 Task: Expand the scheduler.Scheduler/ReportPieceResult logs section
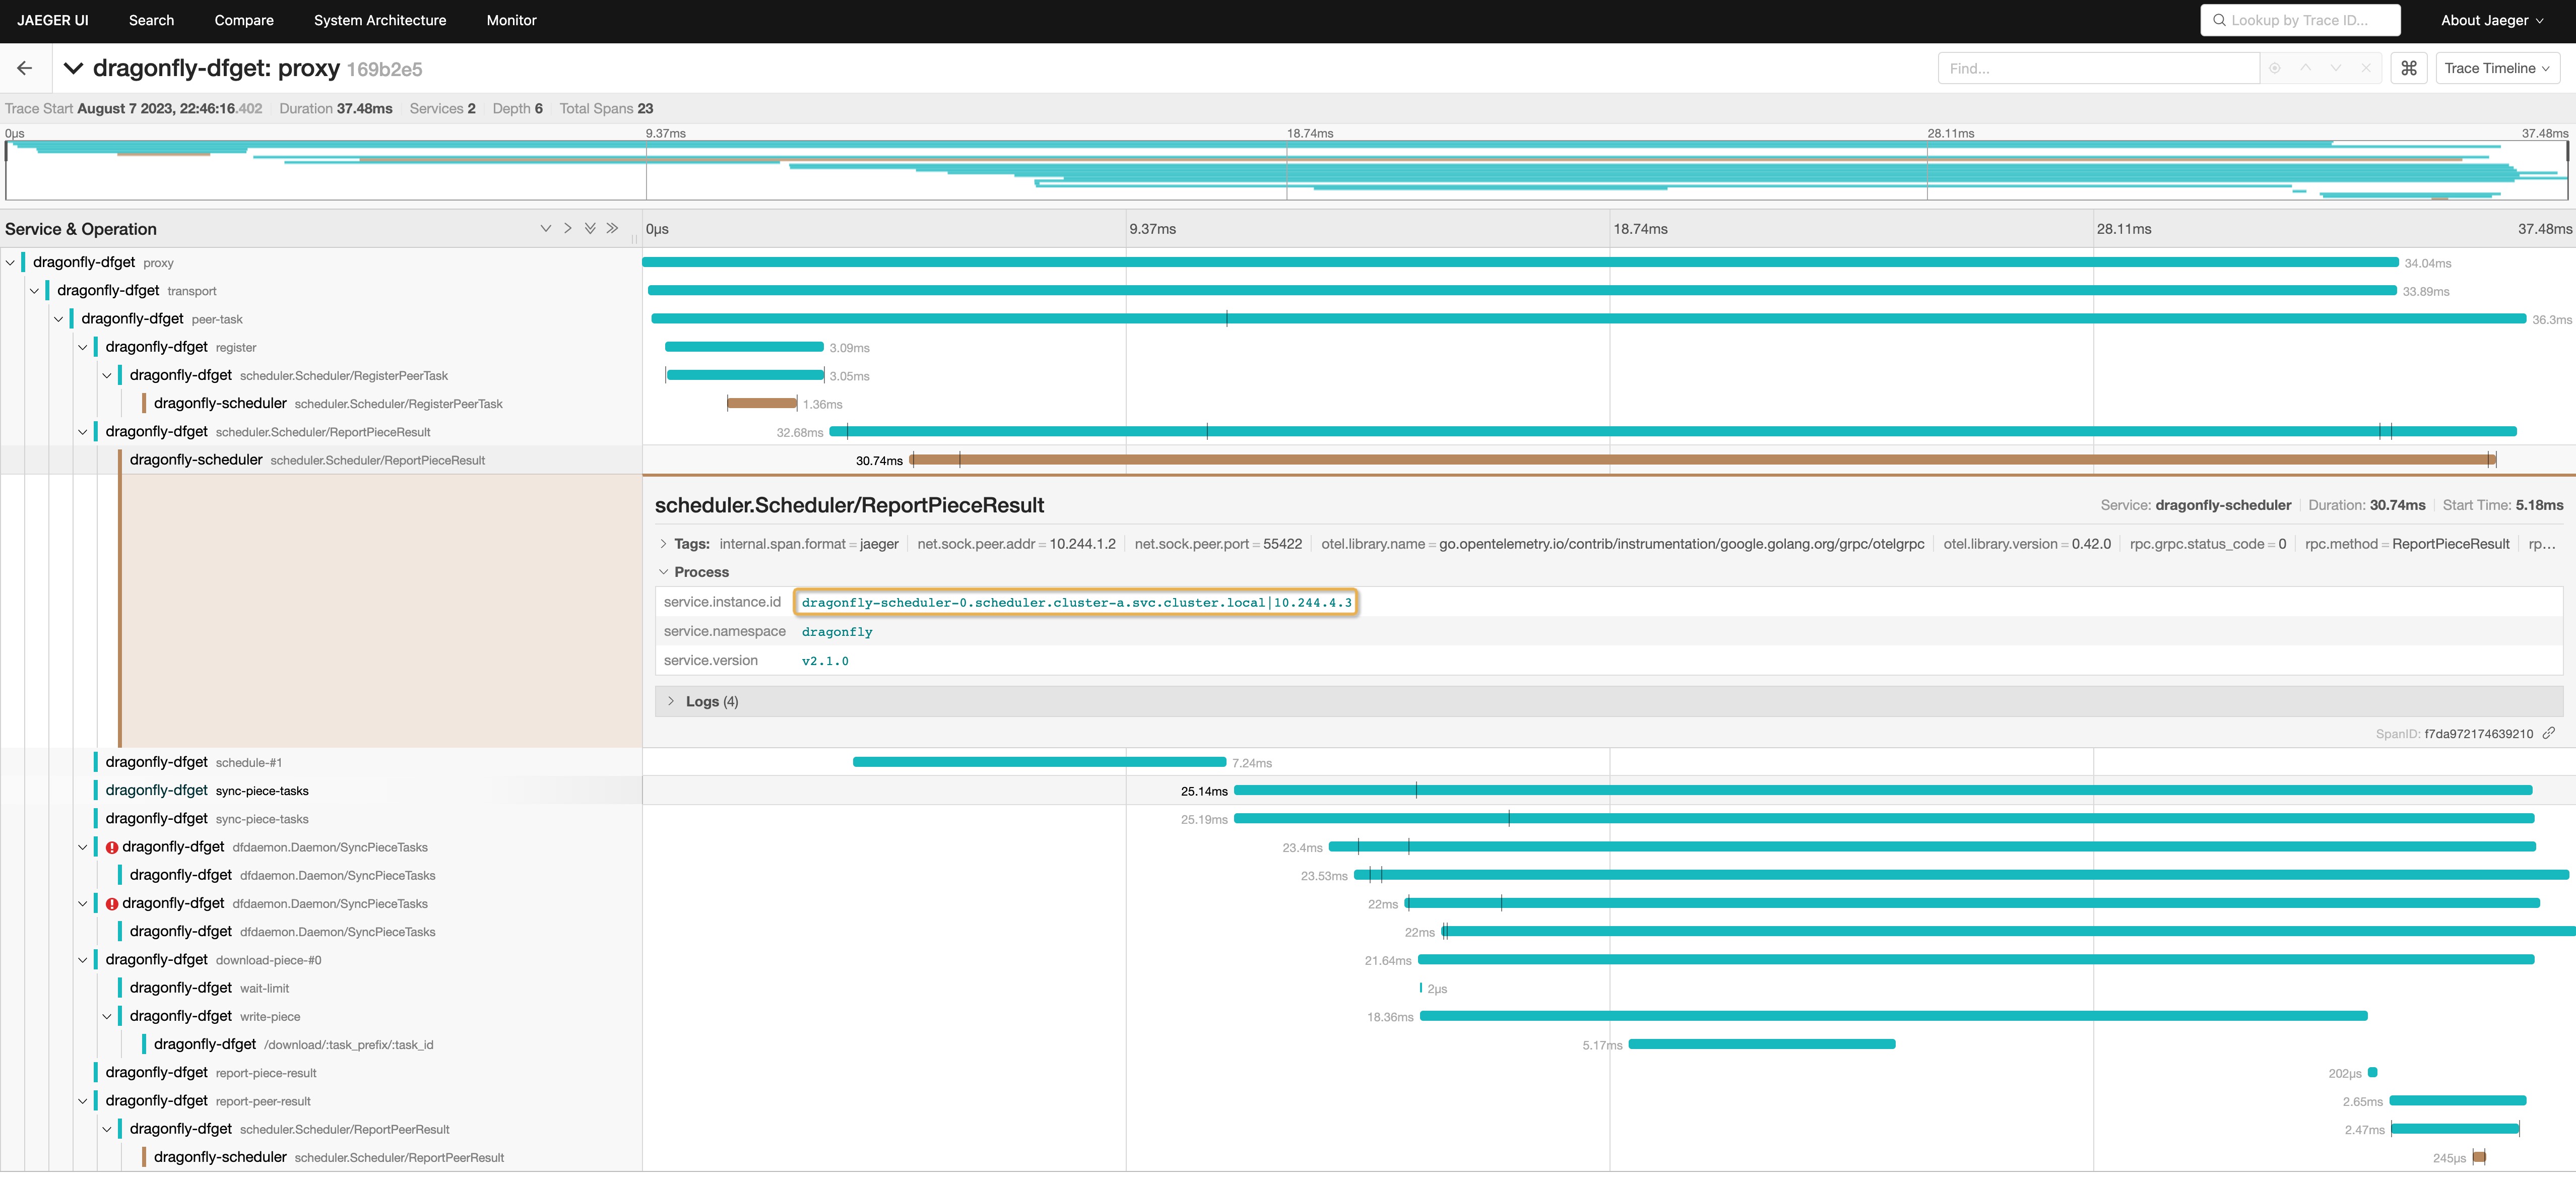670,701
